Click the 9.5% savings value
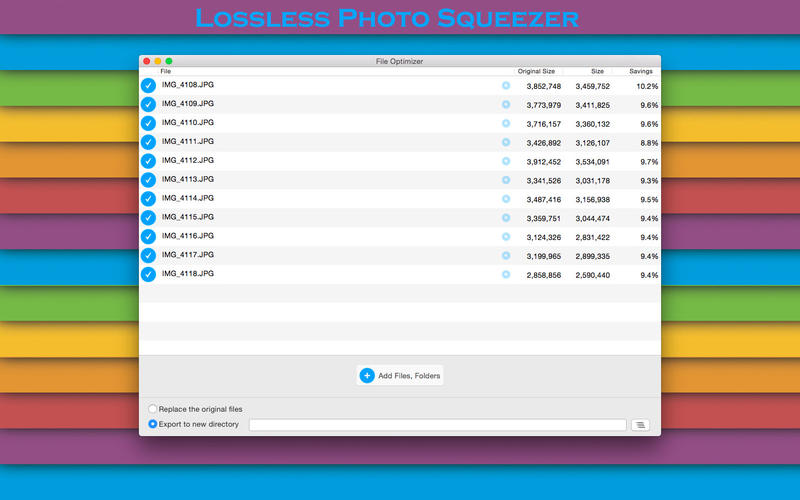This screenshot has height=500, width=800. point(649,199)
